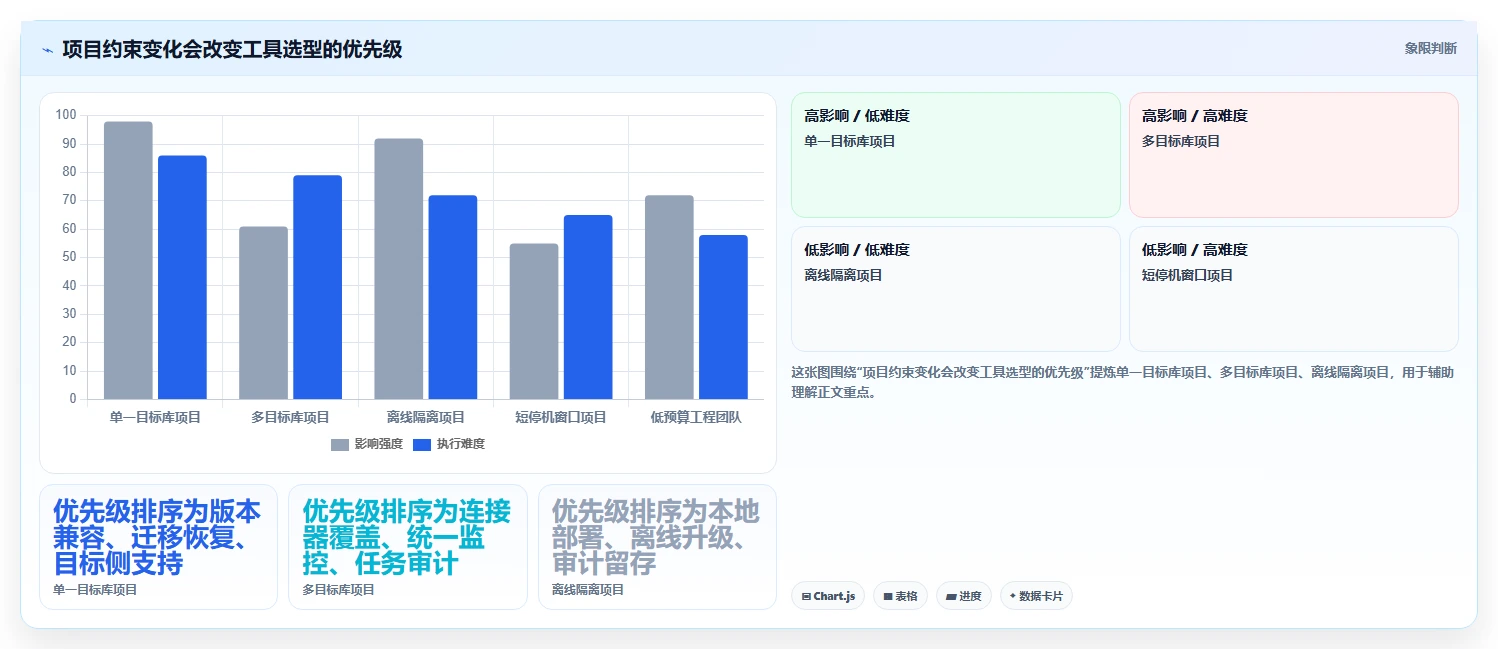Click the 表格 chip
This screenshot has height=649, width=1498.
tap(900, 596)
